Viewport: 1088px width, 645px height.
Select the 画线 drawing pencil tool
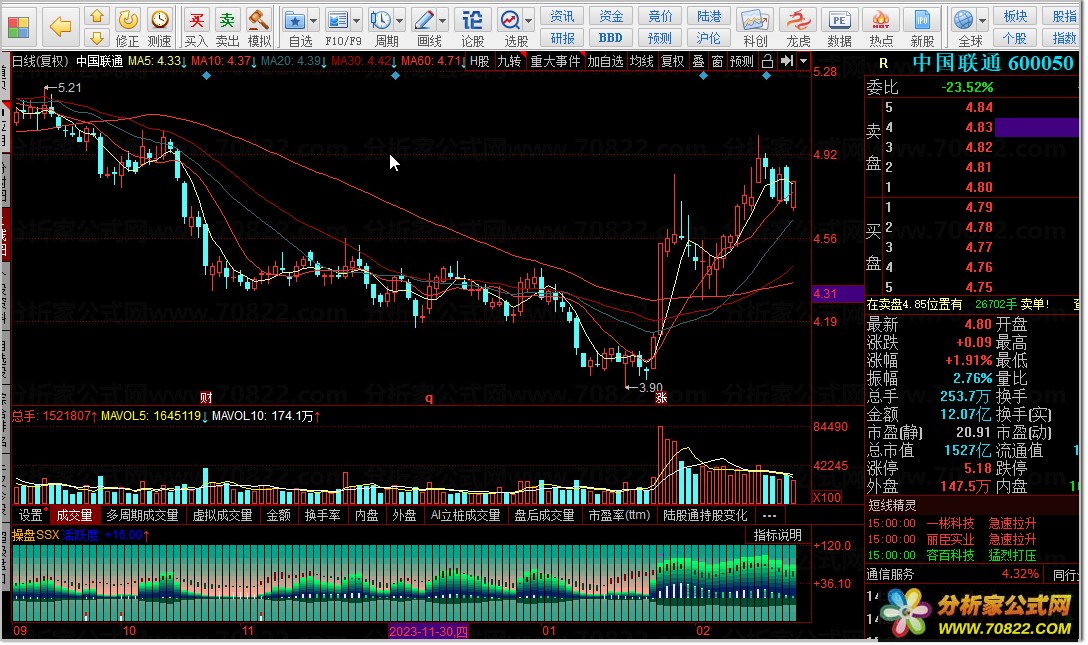point(423,20)
